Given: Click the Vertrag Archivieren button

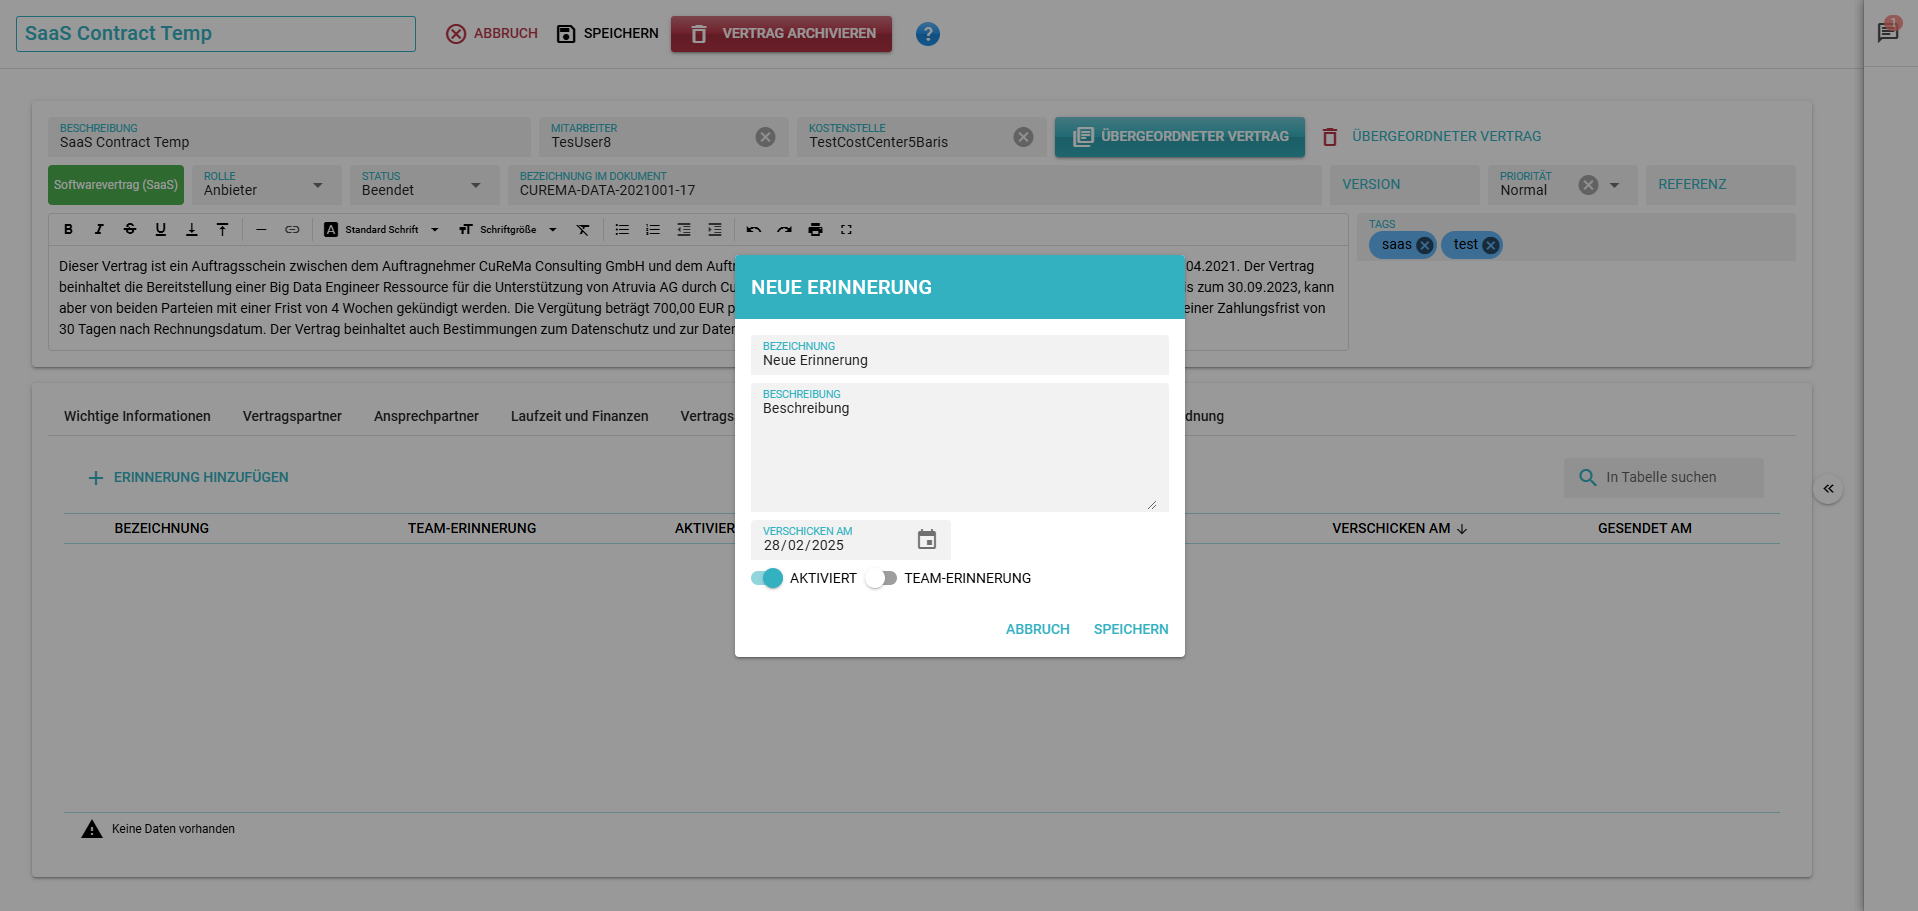Looking at the screenshot, I should [x=781, y=34].
